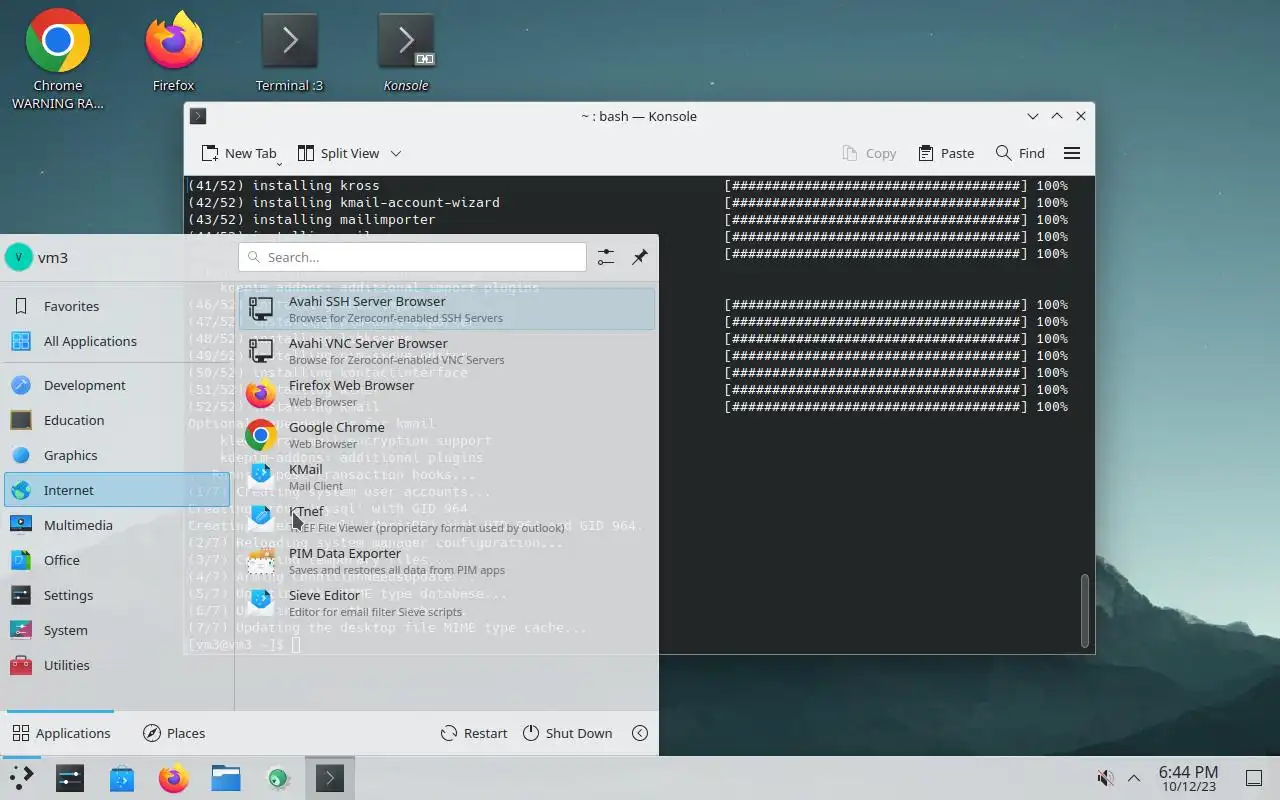Expand system tray hidden icons arrow
Viewport: 1280px width, 800px height.
pyautogui.click(x=1134, y=778)
